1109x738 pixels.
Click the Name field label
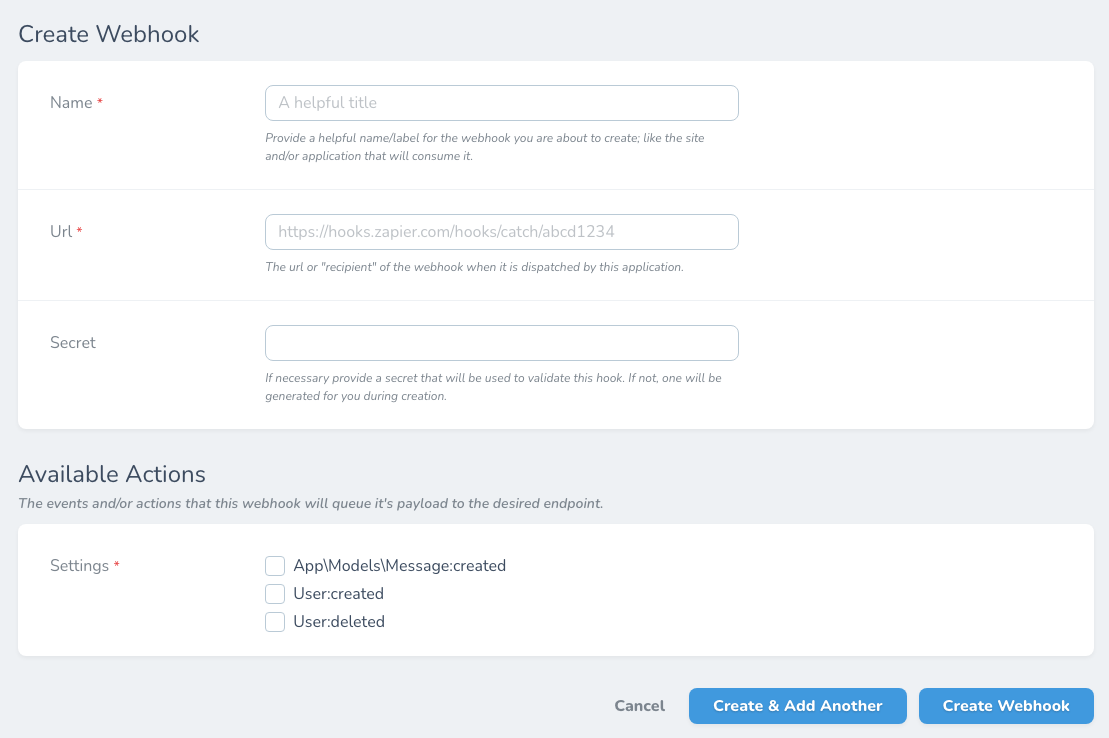point(71,103)
